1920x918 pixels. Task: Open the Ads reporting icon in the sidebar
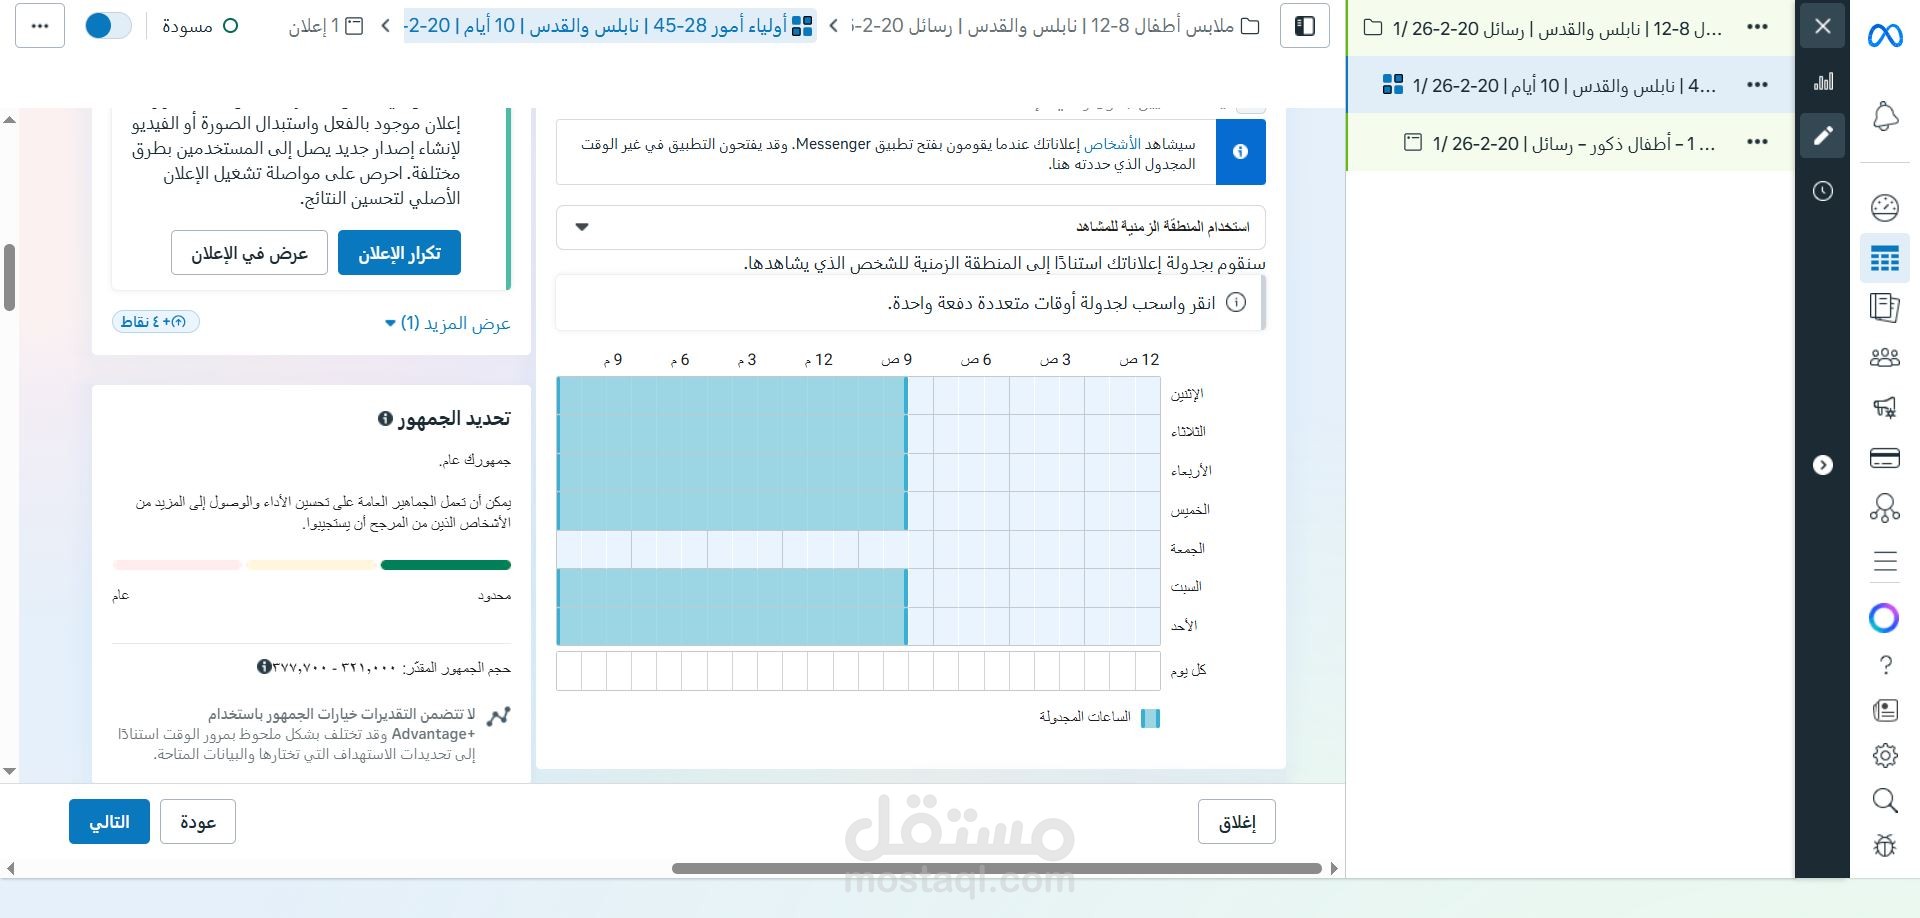[1885, 308]
